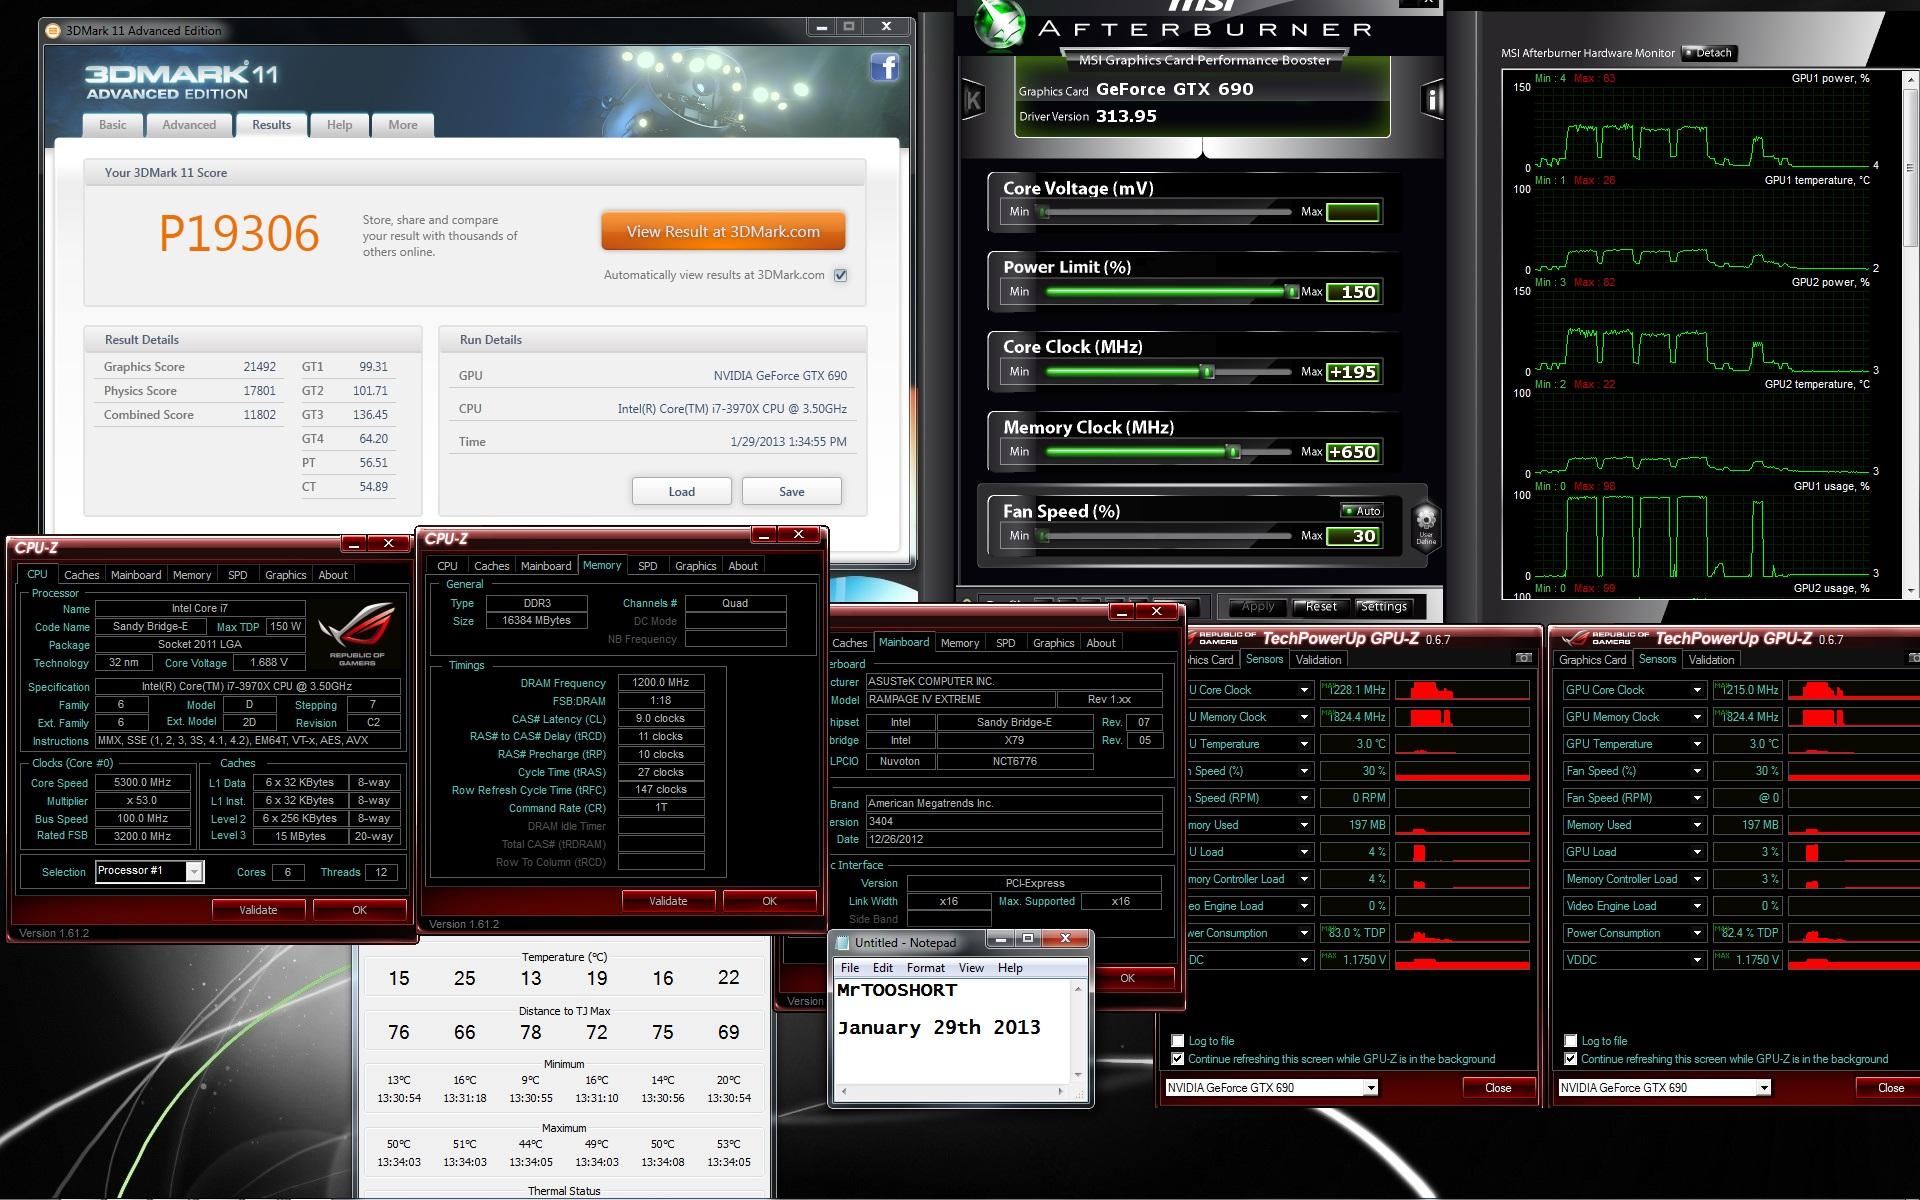Click the Load button in 3DMark
This screenshot has height=1200, width=1920.
coord(681,491)
